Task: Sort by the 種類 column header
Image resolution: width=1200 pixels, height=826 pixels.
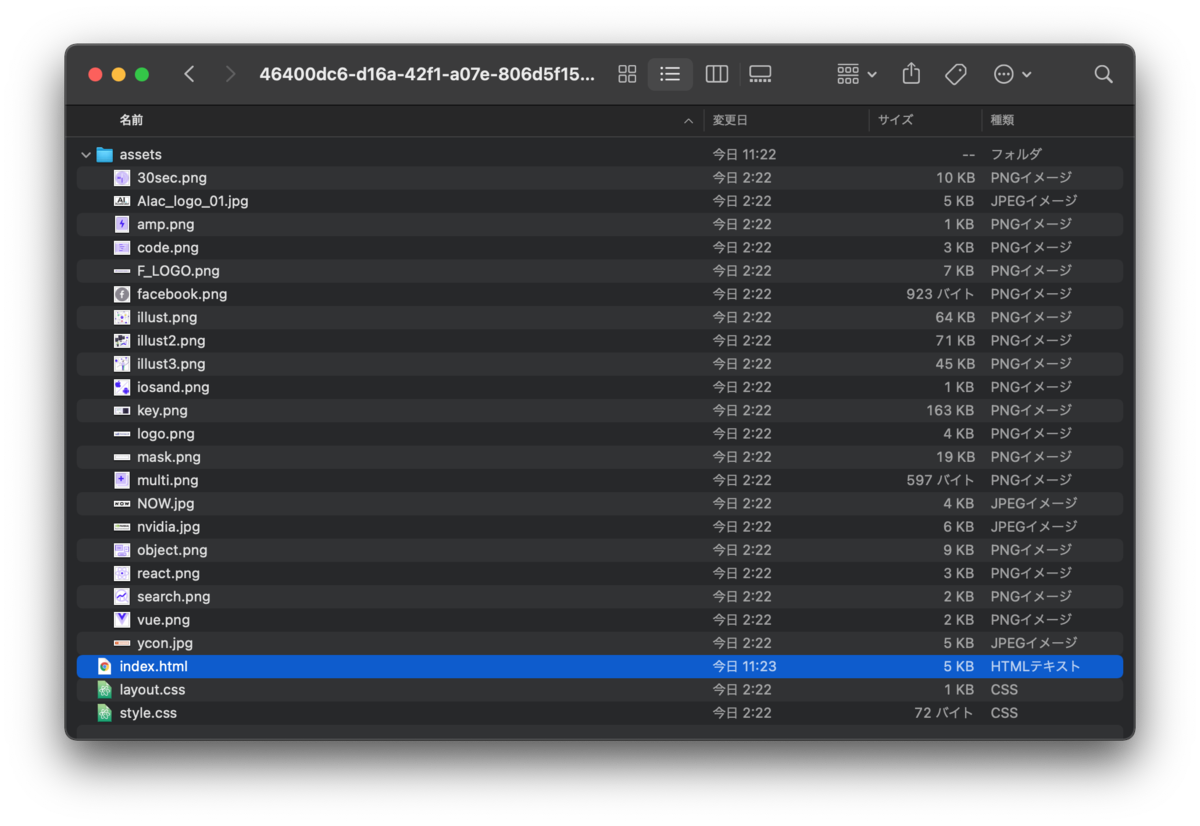Action: click(x=1002, y=120)
